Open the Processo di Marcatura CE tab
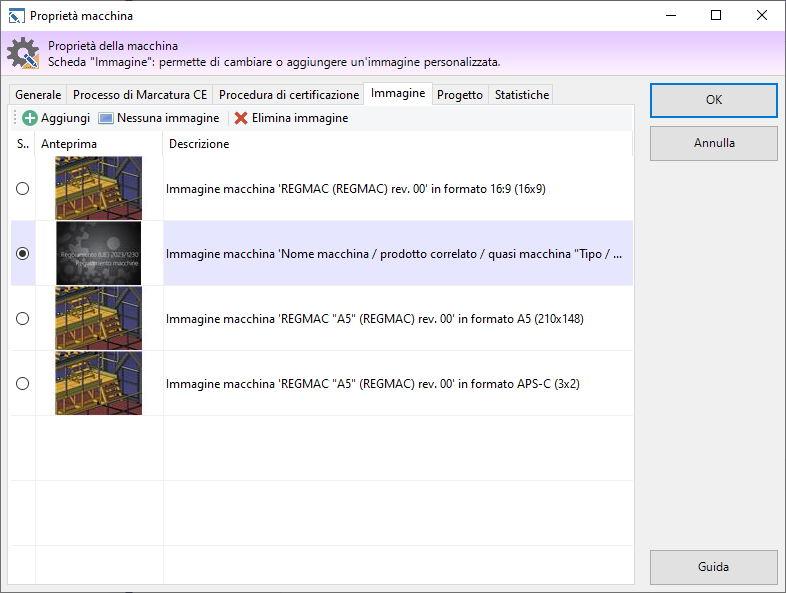Viewport: 786px width, 593px height. pos(139,95)
